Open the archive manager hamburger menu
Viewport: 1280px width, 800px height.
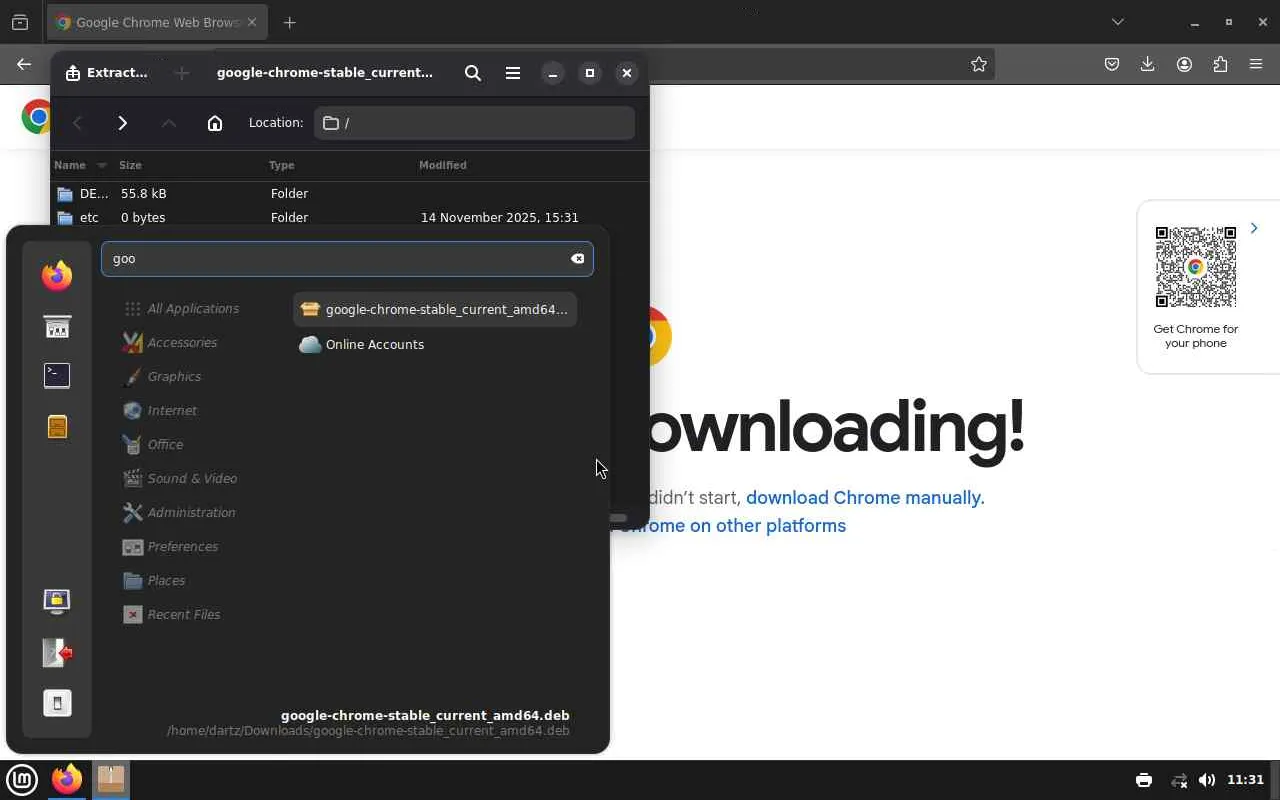pyautogui.click(x=513, y=73)
